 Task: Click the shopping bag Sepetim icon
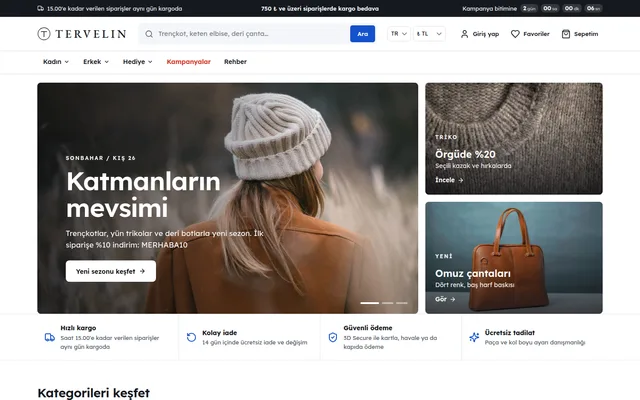click(x=566, y=34)
